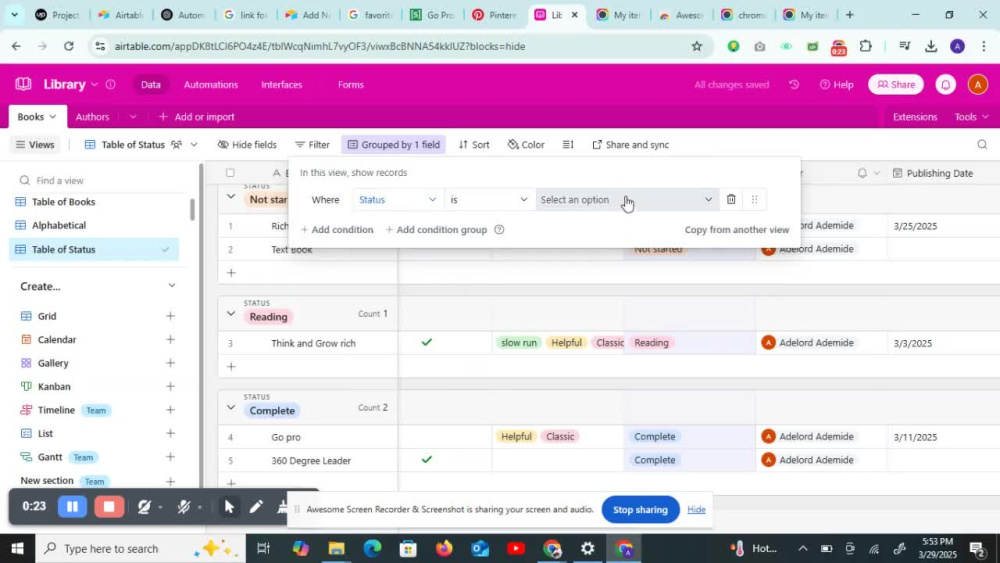Open Table of Status view options chevron

[194, 145]
